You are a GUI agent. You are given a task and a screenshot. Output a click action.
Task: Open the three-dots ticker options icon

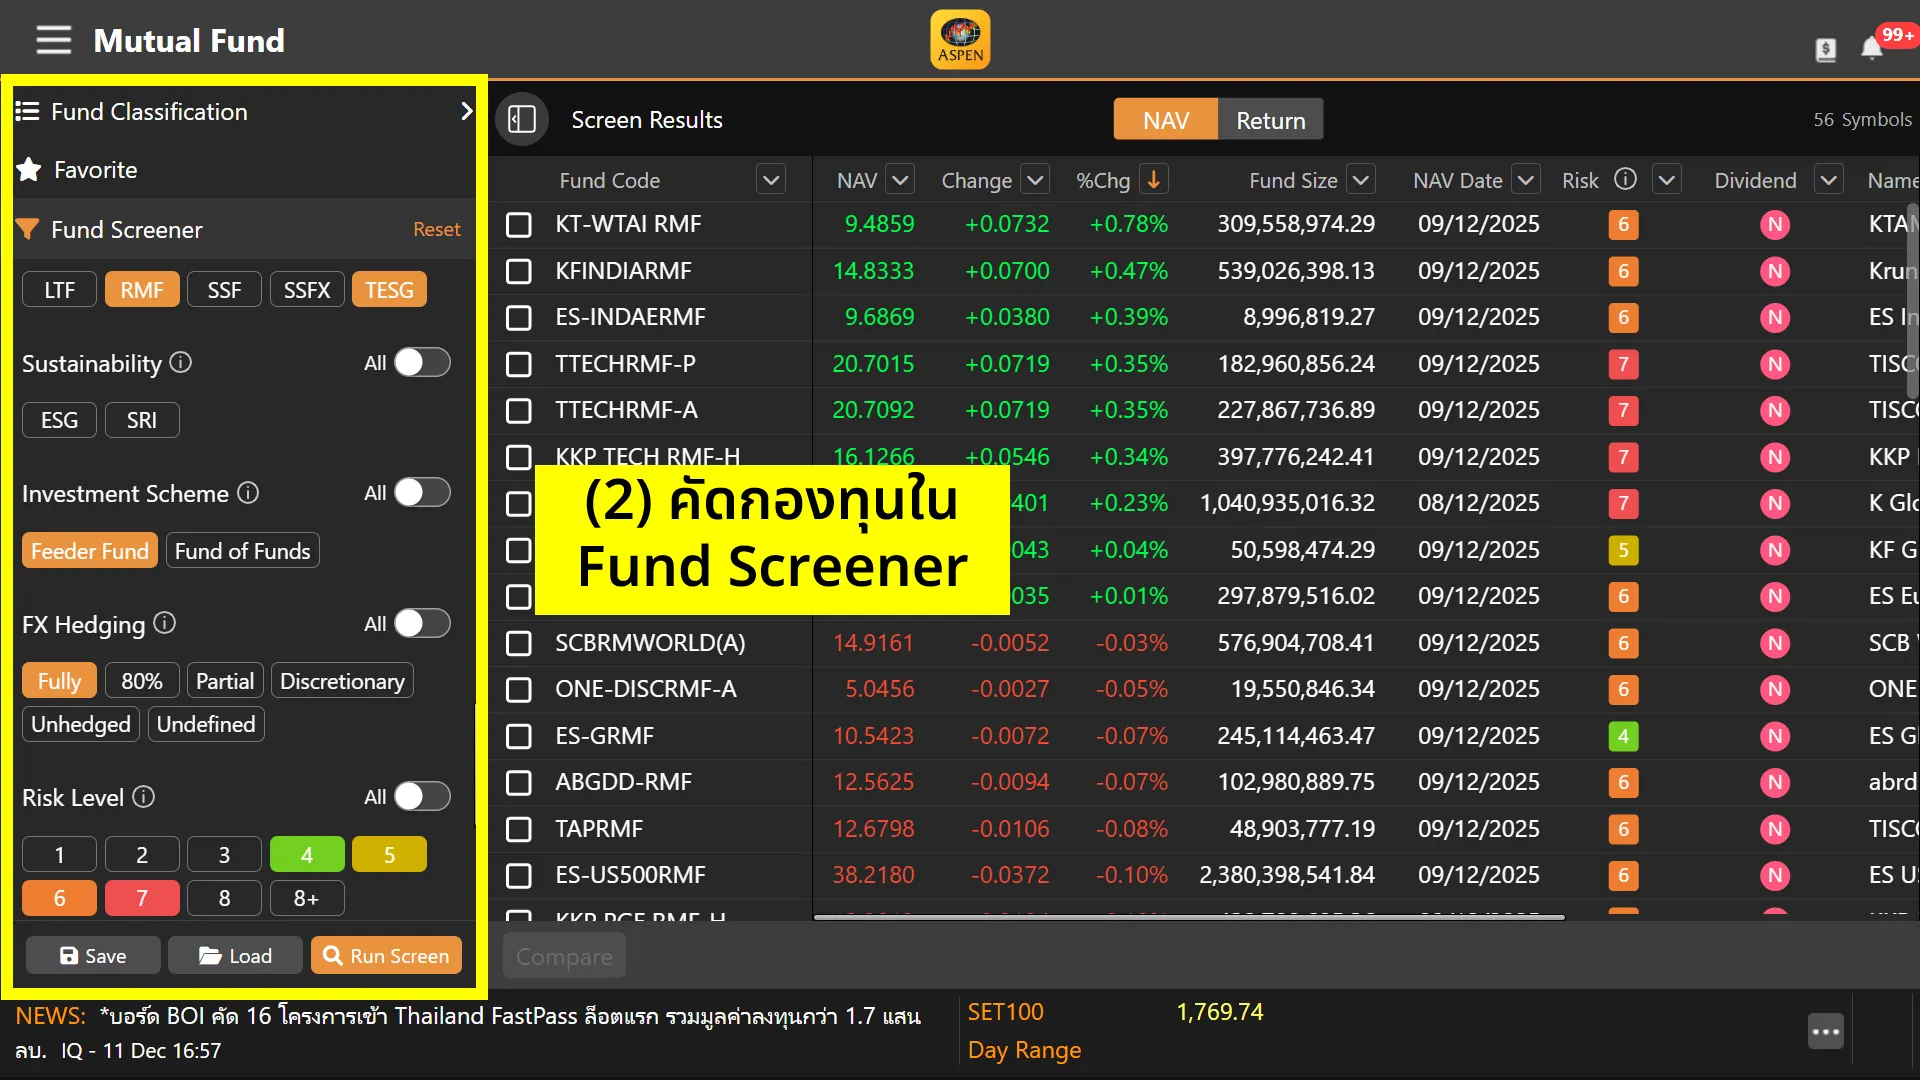coord(1825,1031)
